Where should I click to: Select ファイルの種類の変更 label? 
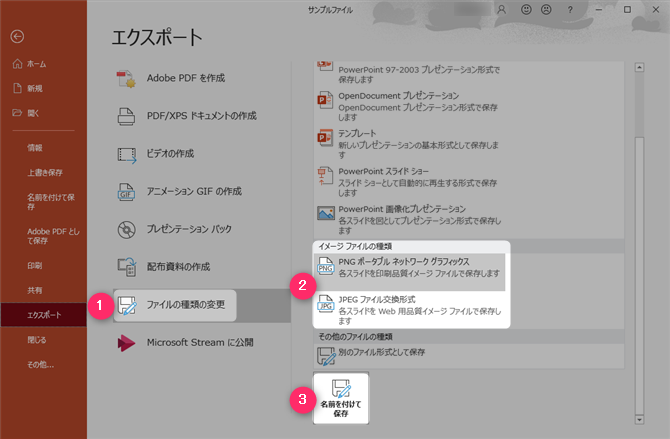click(185, 305)
